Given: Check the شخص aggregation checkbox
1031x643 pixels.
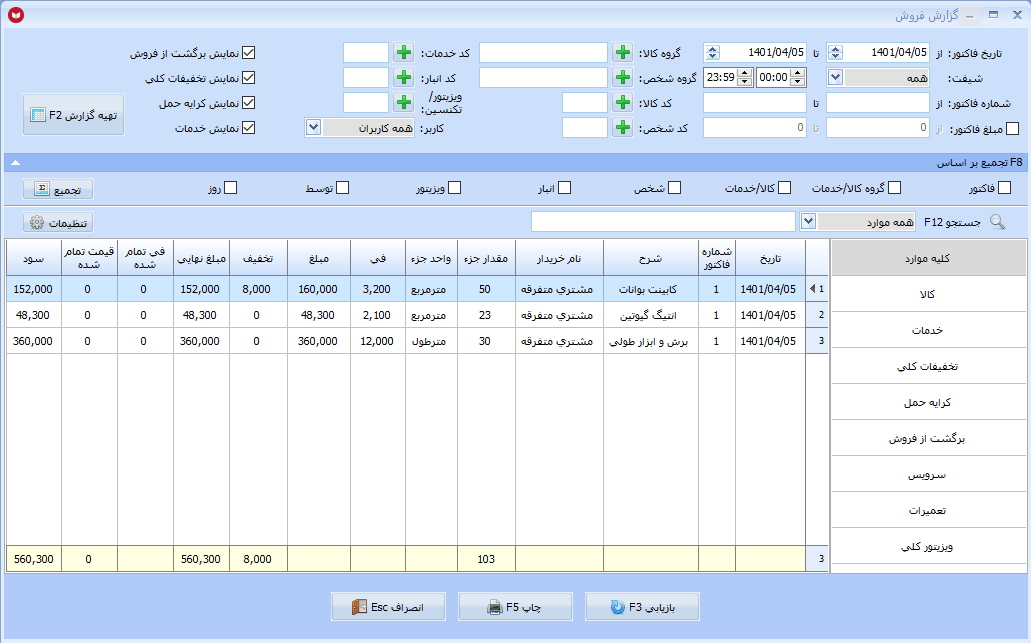Looking at the screenshot, I should pyautogui.click(x=675, y=188).
